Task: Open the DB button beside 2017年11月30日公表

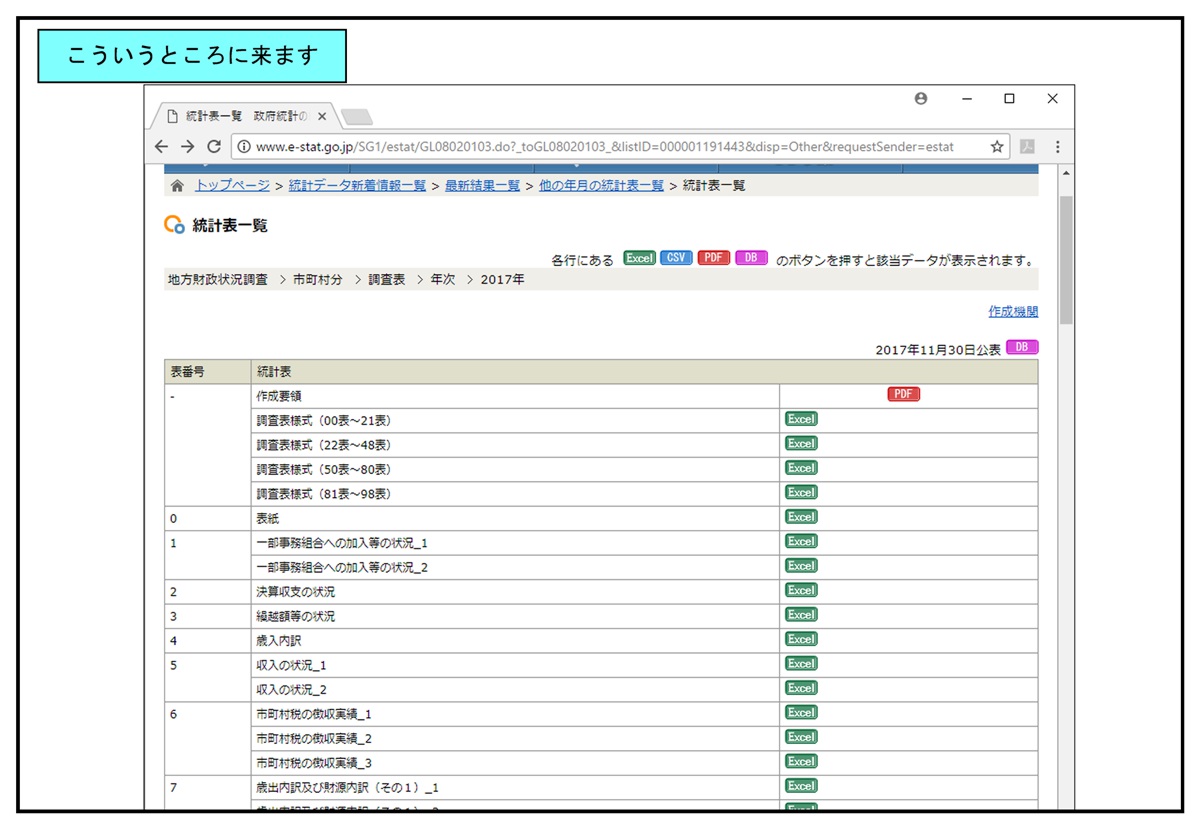Action: [1022, 347]
